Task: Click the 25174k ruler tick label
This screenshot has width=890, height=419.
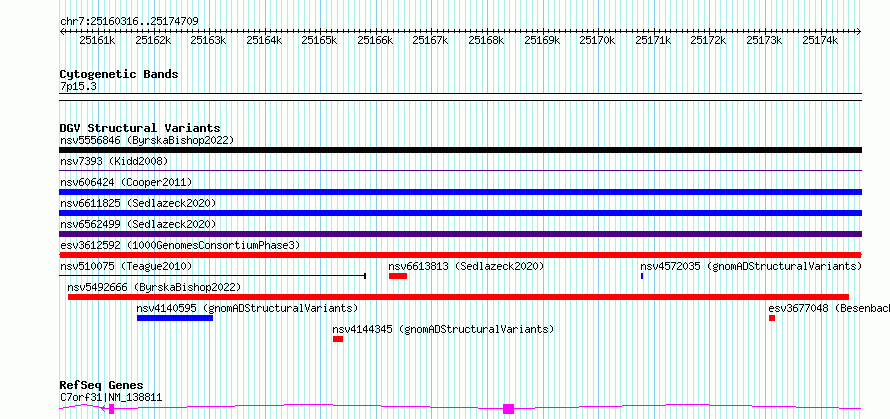Action: [x=820, y=41]
